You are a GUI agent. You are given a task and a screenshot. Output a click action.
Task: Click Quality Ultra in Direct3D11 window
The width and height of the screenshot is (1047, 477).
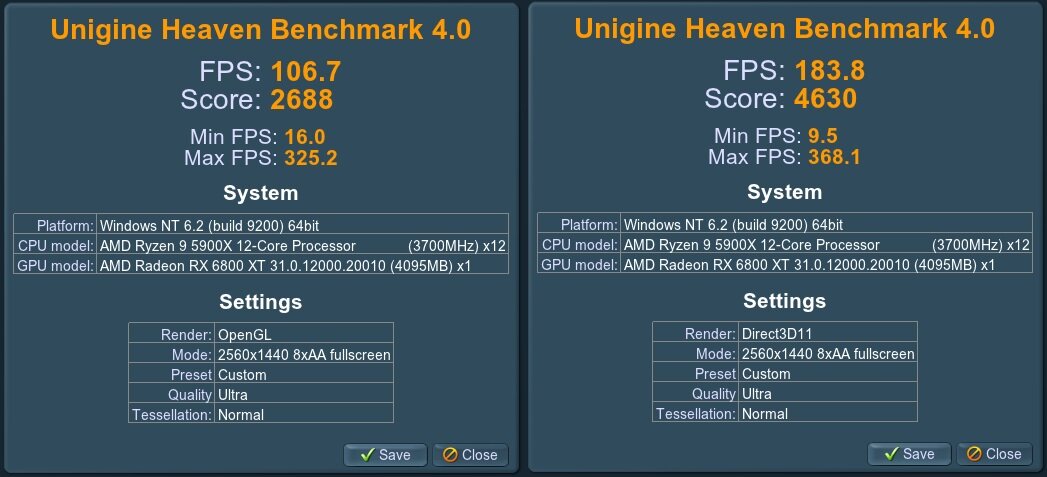coord(828,393)
